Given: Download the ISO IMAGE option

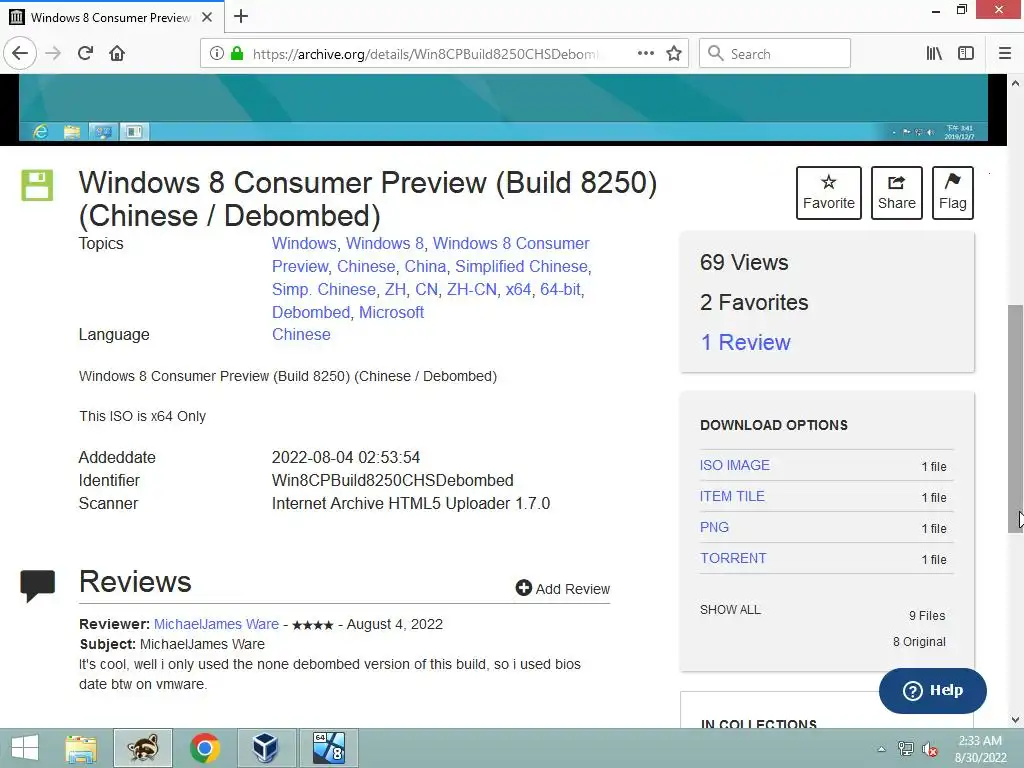Looking at the screenshot, I should coord(735,465).
